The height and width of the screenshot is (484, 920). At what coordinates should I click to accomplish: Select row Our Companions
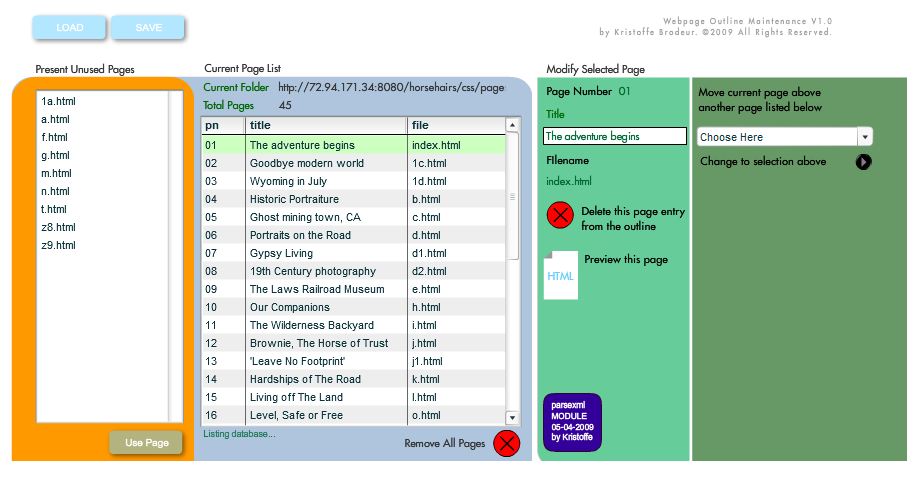coord(353,307)
